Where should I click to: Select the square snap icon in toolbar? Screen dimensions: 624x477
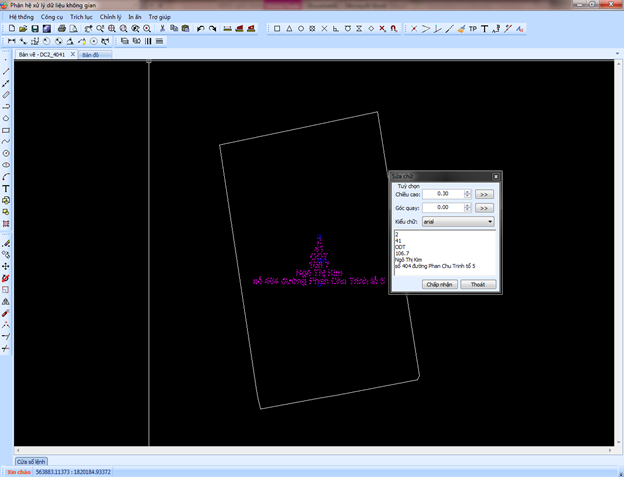pos(277,29)
